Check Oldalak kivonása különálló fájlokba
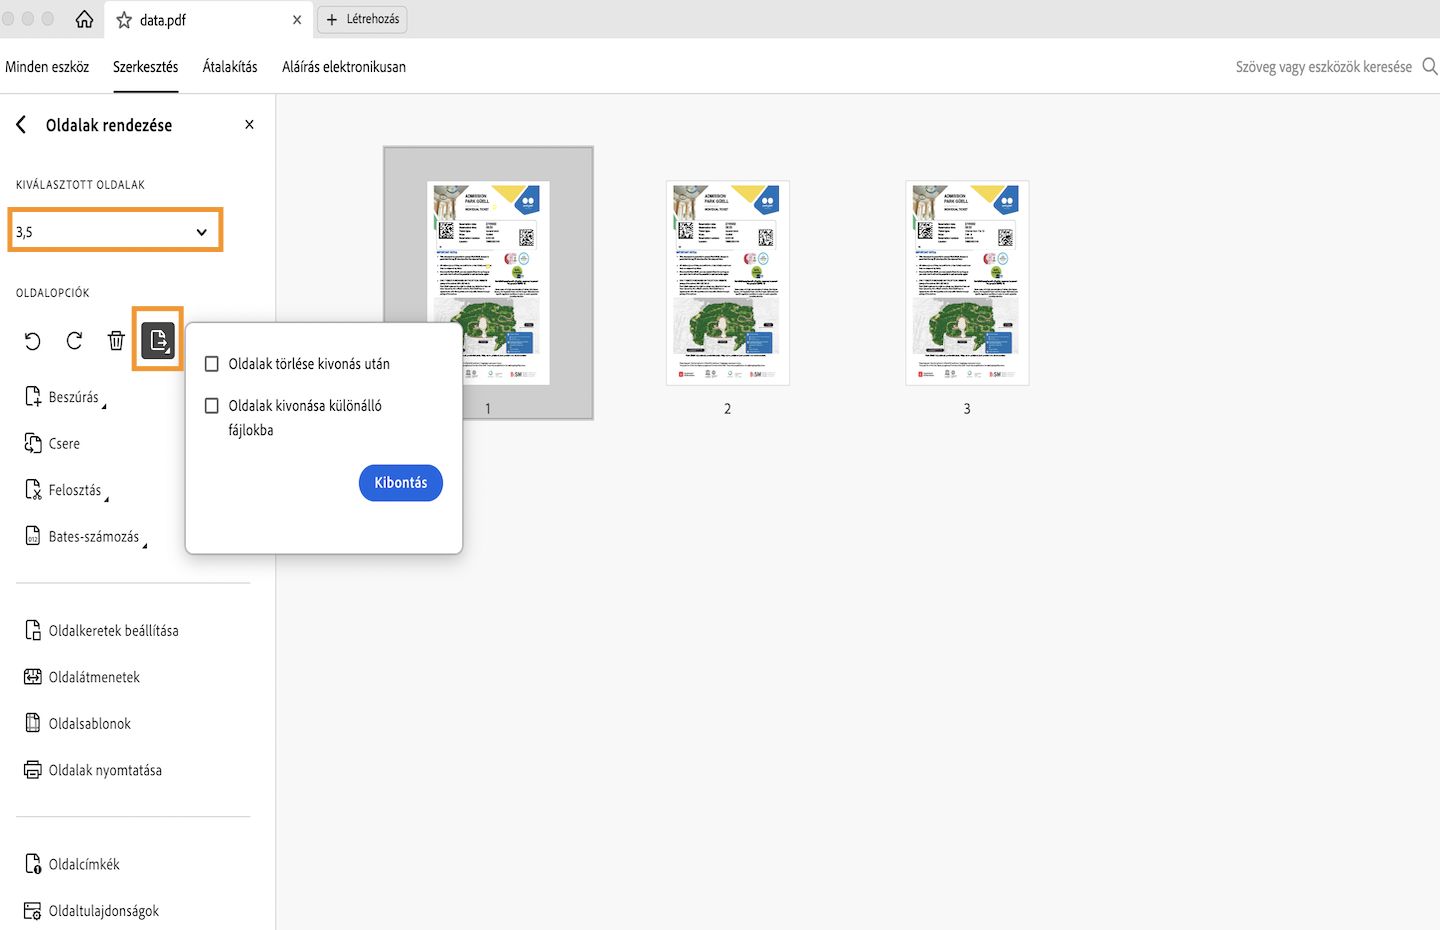The height and width of the screenshot is (930, 1440). point(211,405)
